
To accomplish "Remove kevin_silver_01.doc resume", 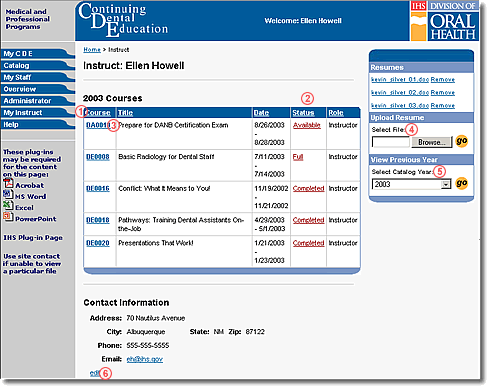I will pyautogui.click(x=443, y=80).
